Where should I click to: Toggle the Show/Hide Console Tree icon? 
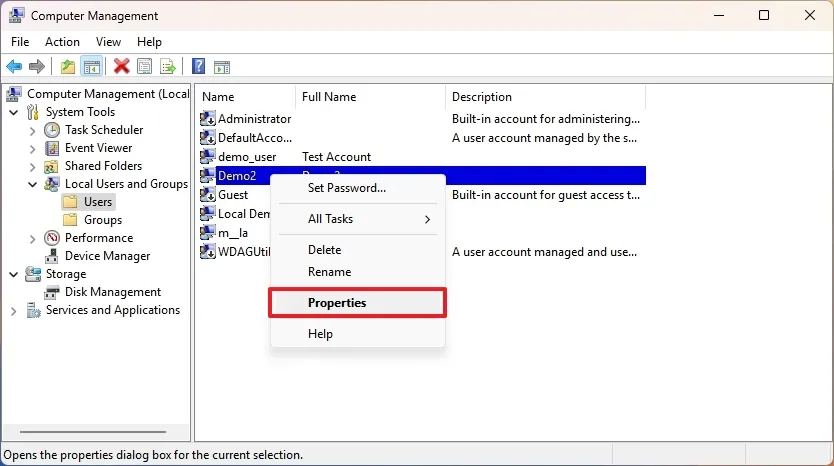coord(91,67)
